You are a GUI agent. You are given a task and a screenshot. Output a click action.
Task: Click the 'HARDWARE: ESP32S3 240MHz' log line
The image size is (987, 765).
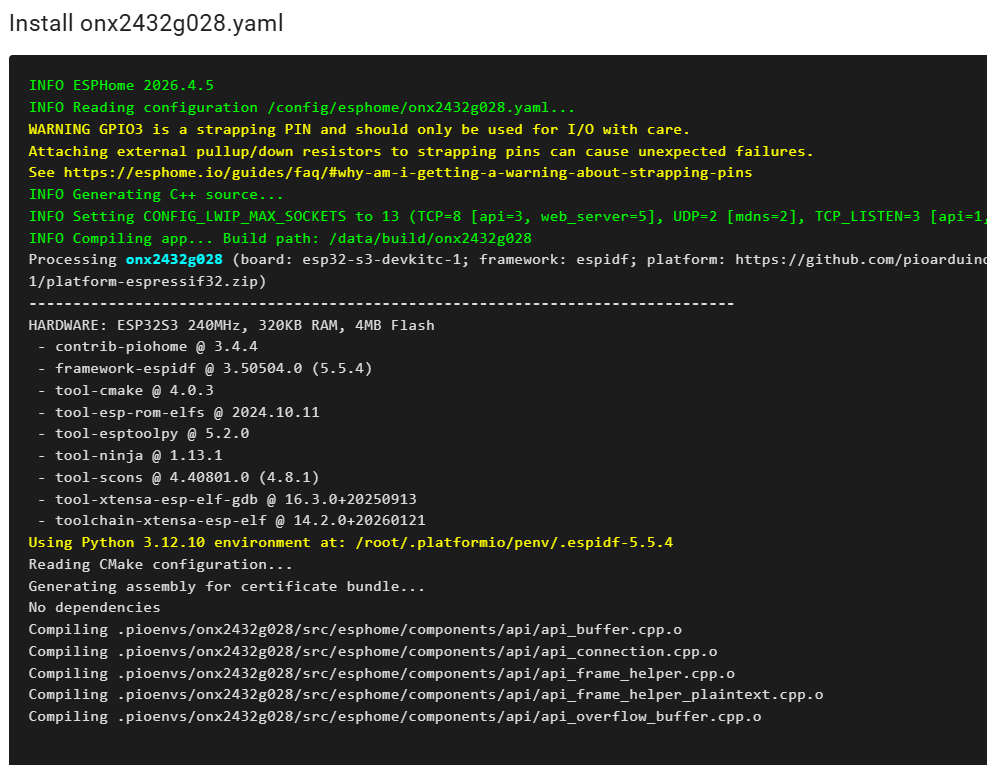[232, 325]
